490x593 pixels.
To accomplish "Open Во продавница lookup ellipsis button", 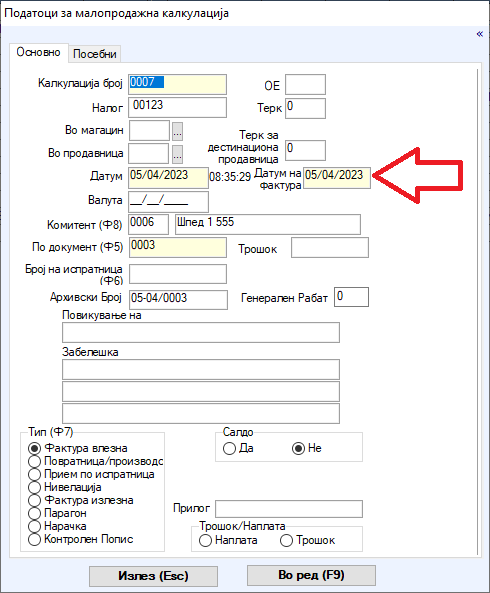I will pyautogui.click(x=177, y=154).
